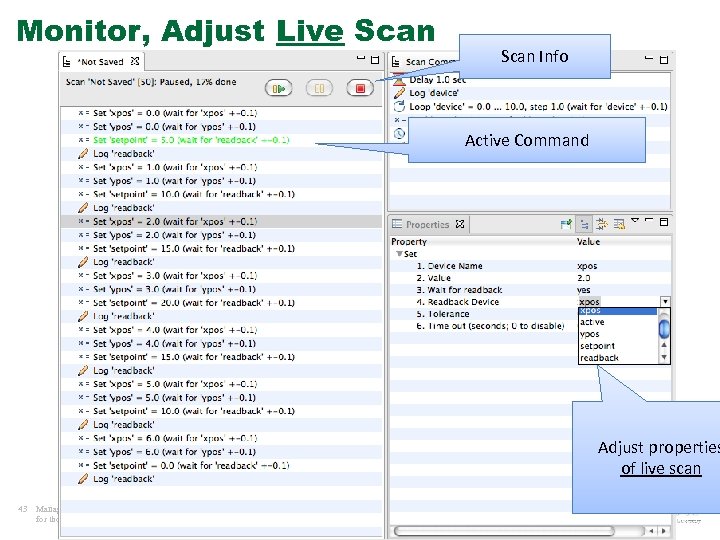Click right arrow of Properties horizontal scrollbar
The width and height of the screenshot is (720, 540).
pyautogui.click(x=664, y=531)
